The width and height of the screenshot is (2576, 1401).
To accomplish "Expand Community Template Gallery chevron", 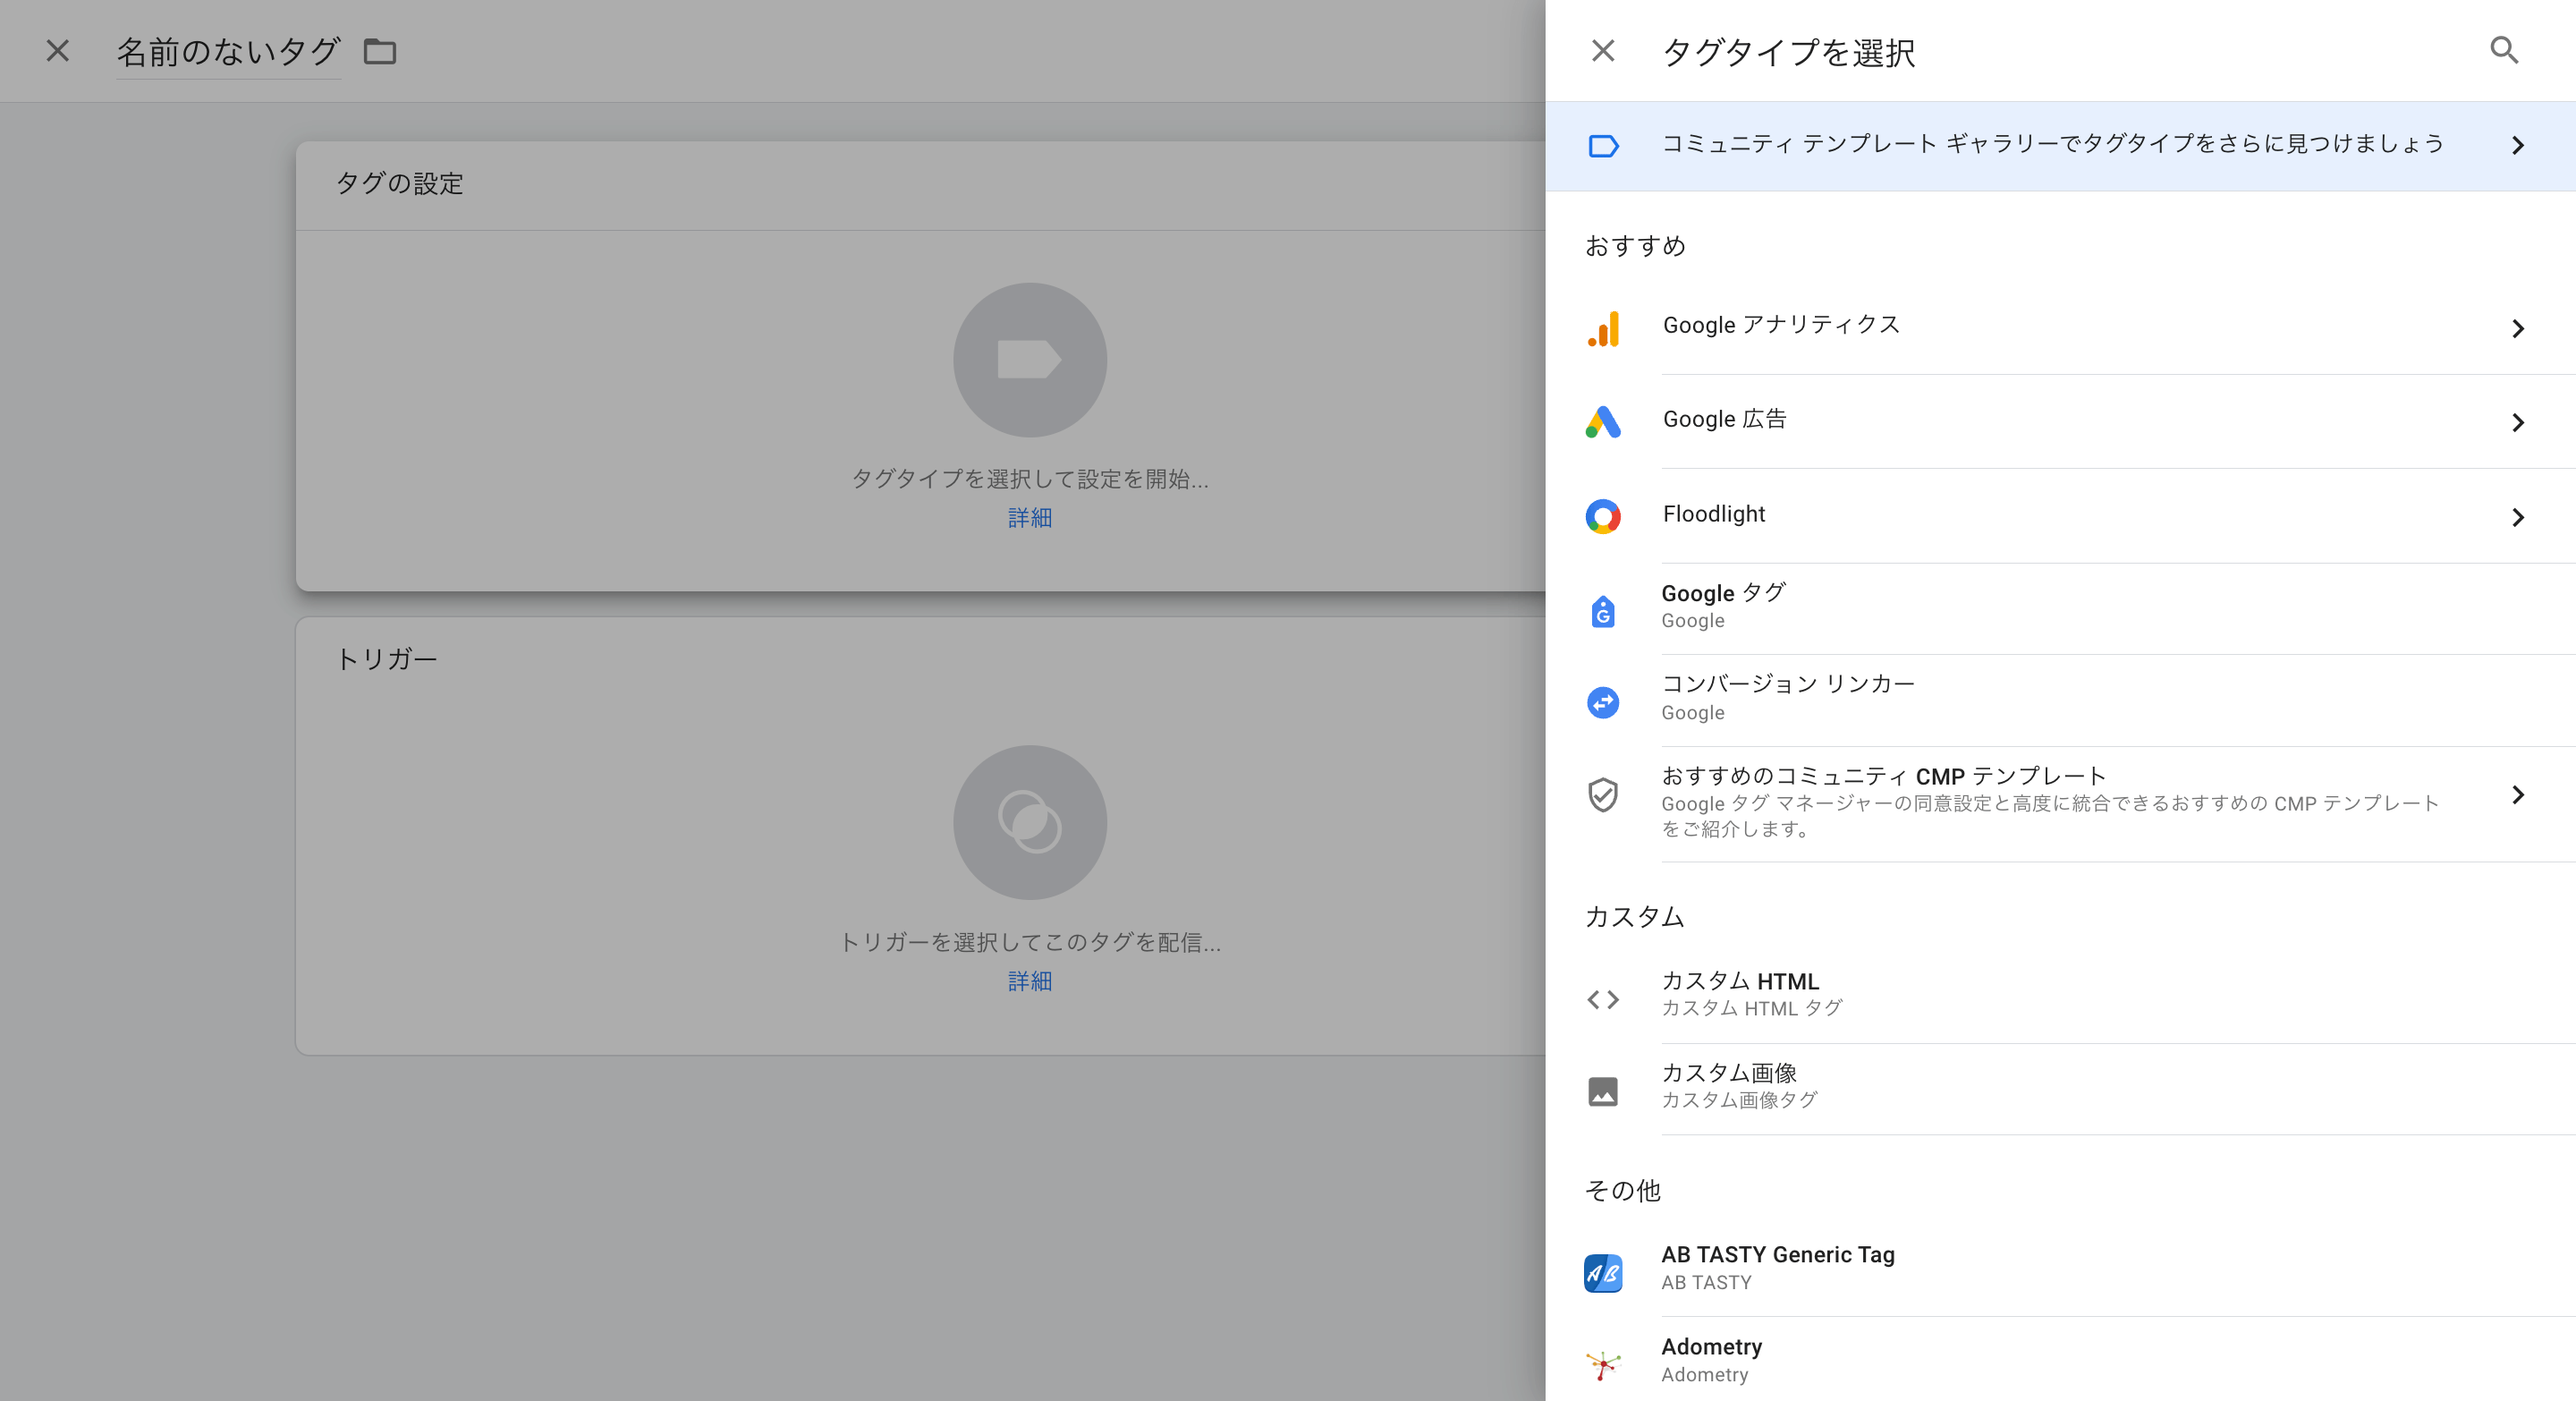I will [x=2518, y=146].
